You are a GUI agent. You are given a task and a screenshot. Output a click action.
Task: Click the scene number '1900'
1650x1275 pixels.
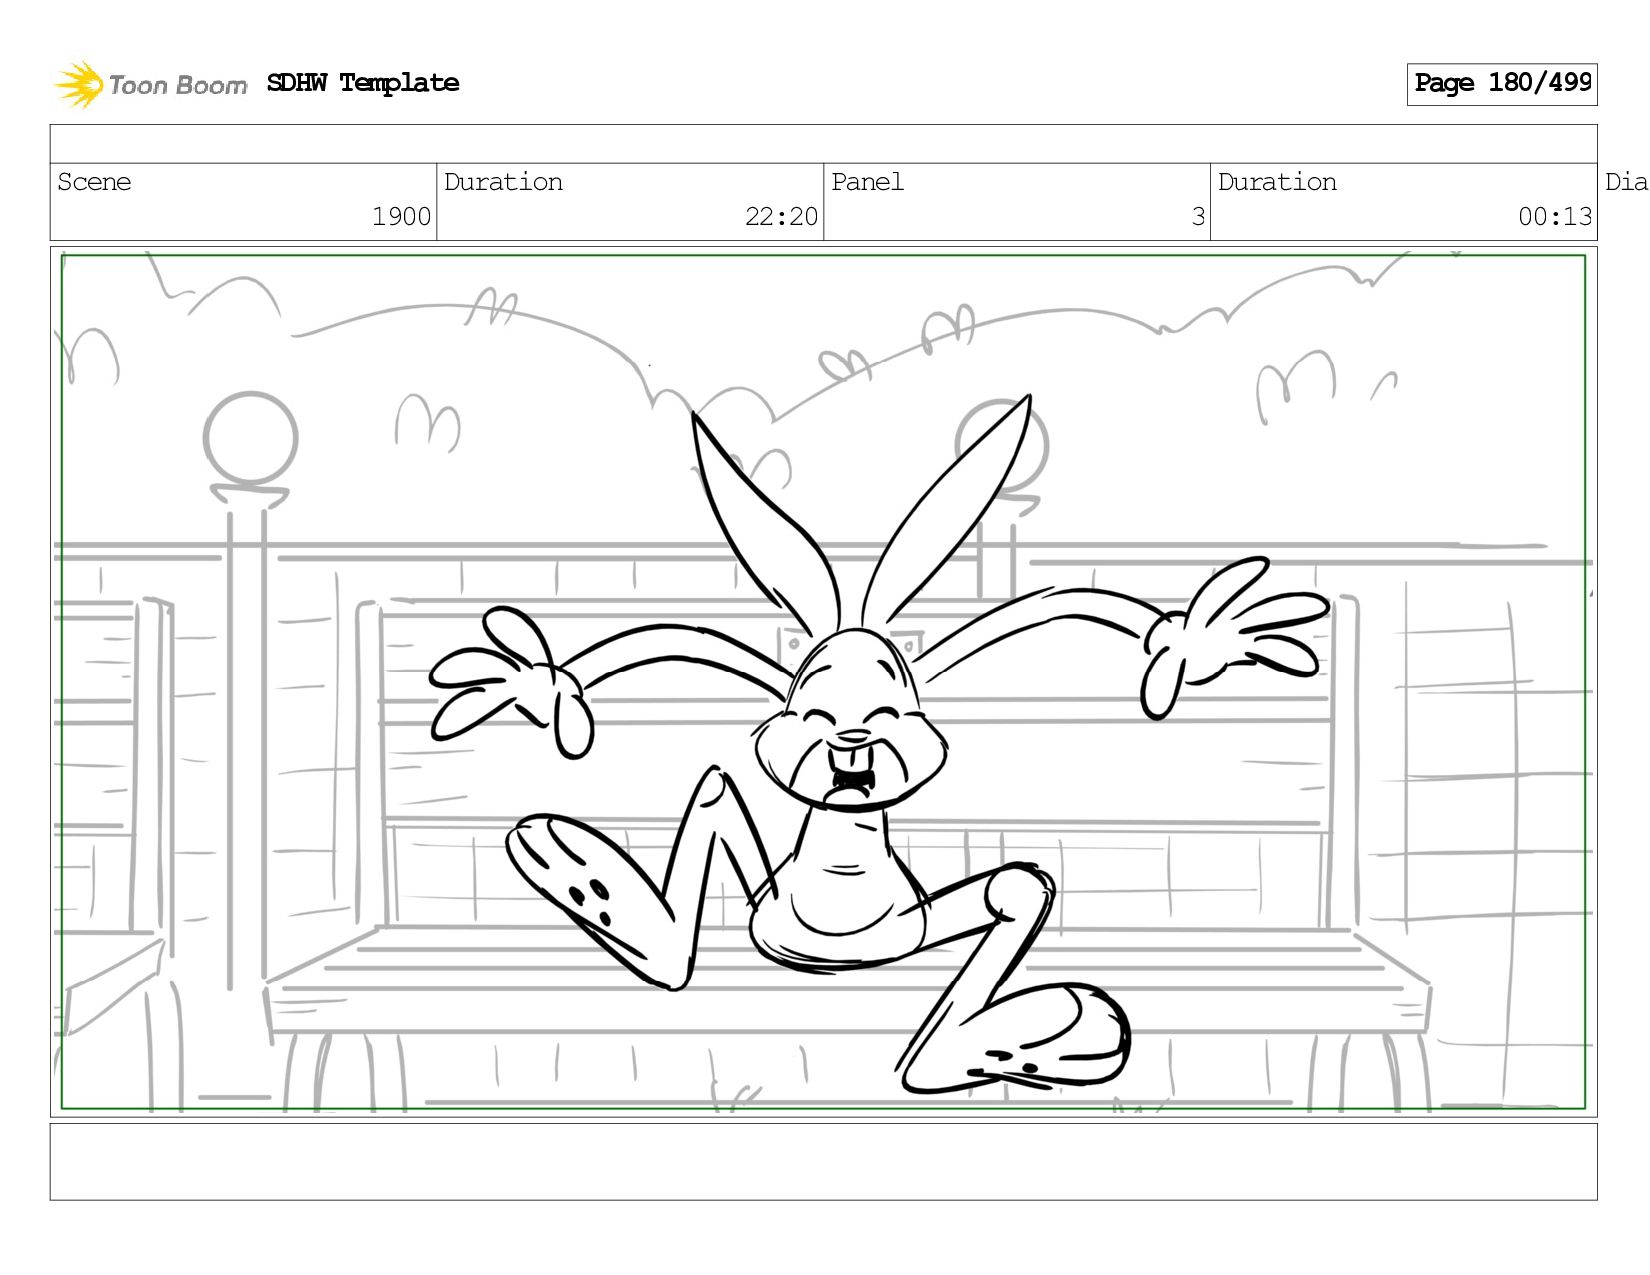point(401,217)
